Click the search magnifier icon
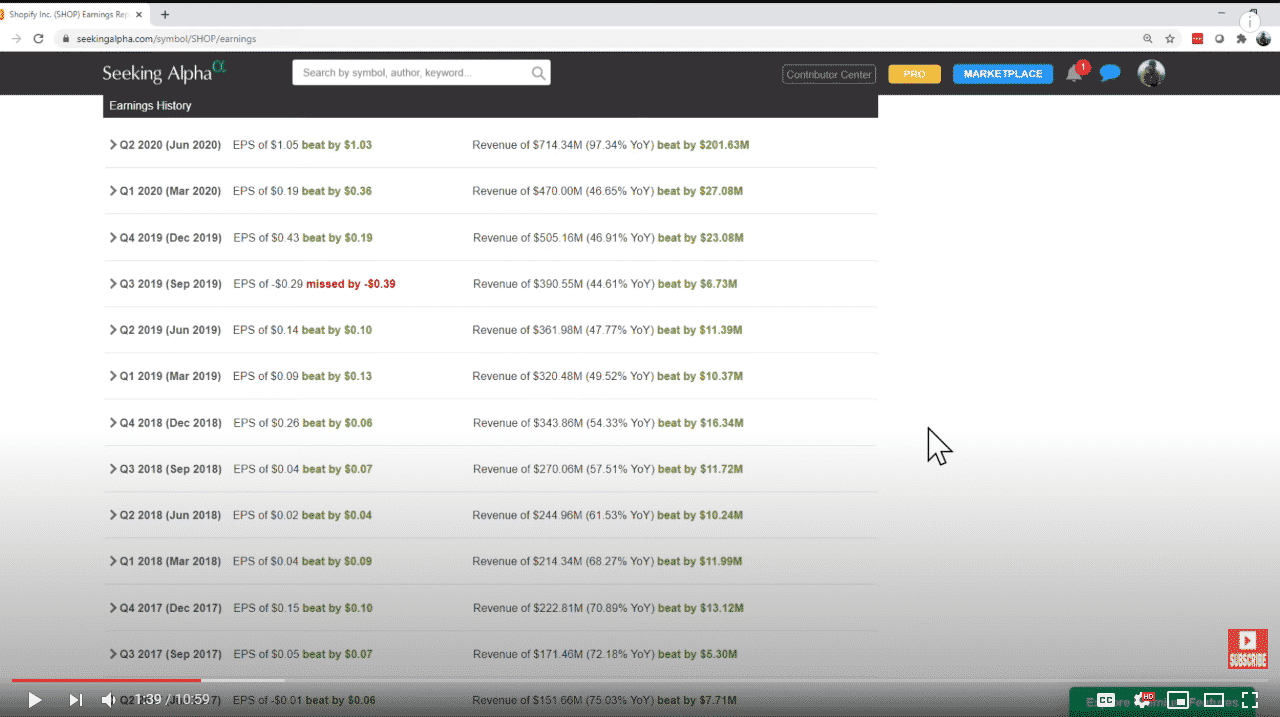The width and height of the screenshot is (1280, 717). point(538,73)
